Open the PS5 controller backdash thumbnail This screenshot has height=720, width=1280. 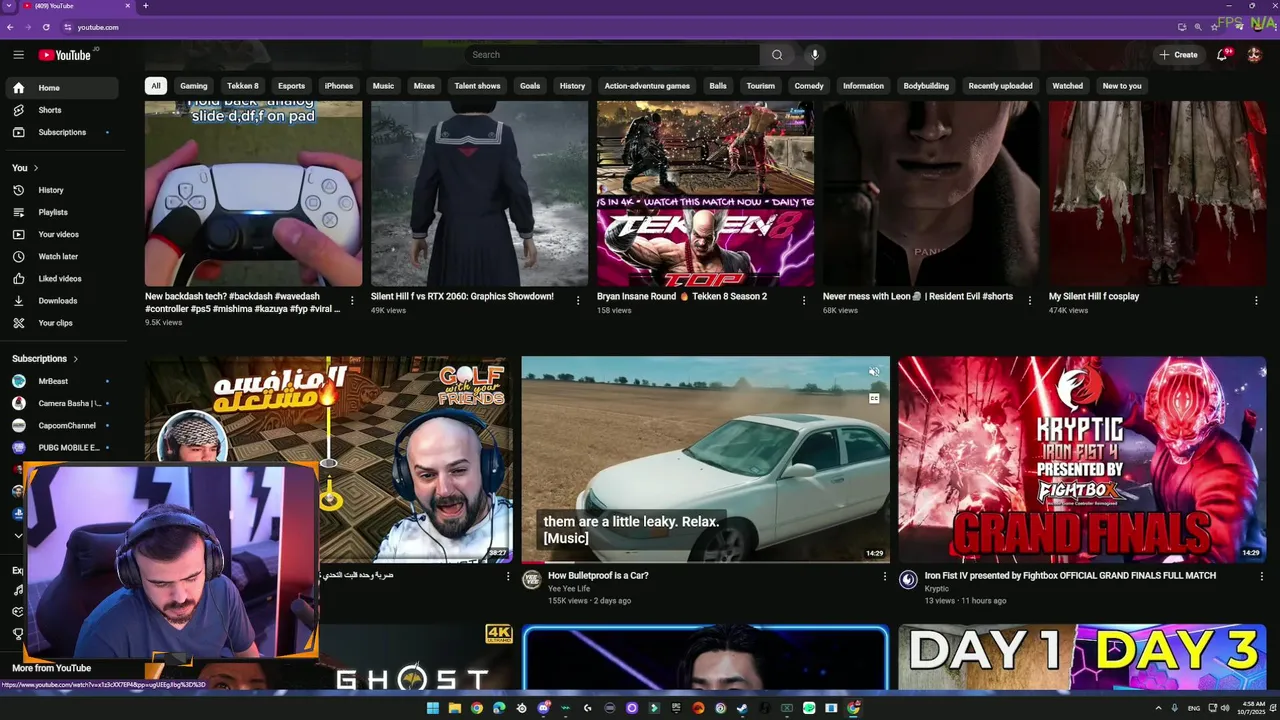coord(254,193)
